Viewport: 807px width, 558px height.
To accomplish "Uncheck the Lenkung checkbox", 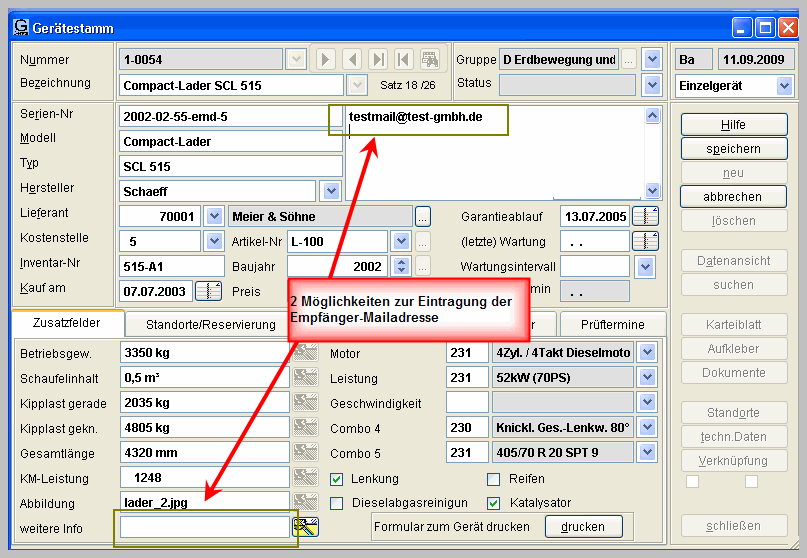I will point(337,479).
